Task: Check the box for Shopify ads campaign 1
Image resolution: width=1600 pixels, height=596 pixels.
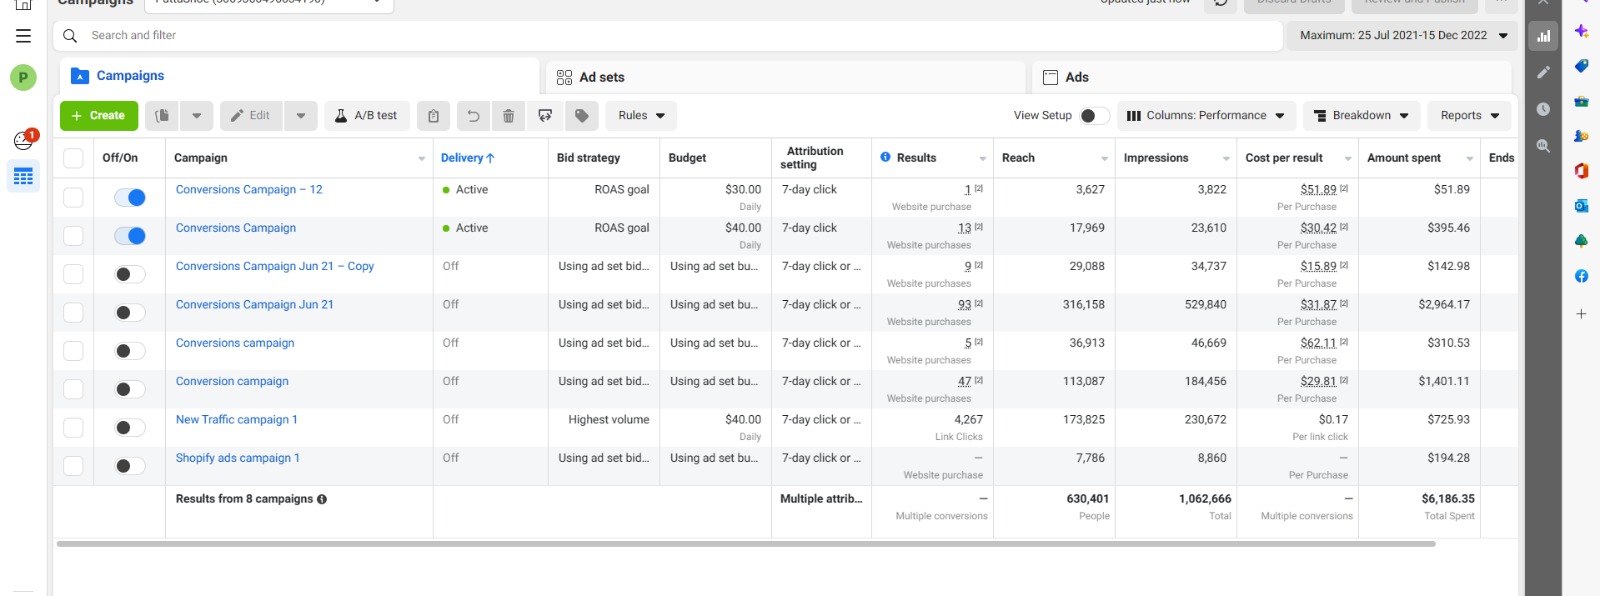Action: tap(73, 466)
